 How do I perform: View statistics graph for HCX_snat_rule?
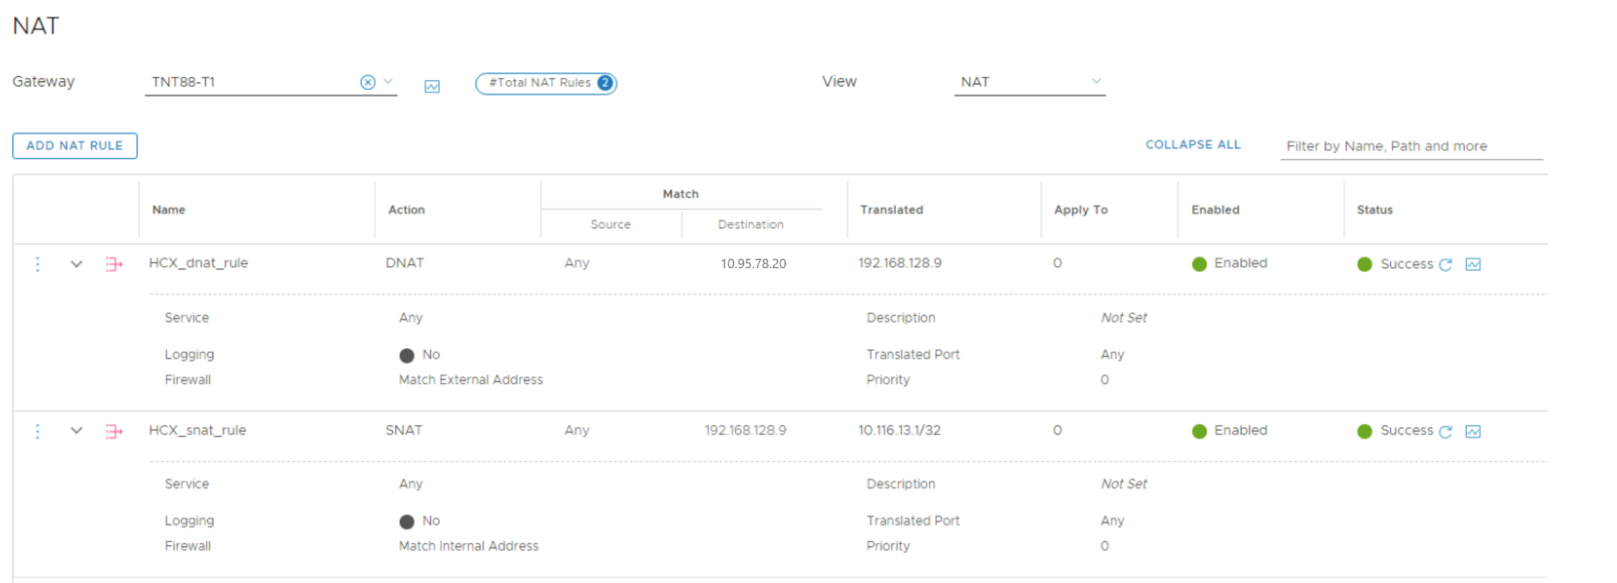(x=1473, y=432)
